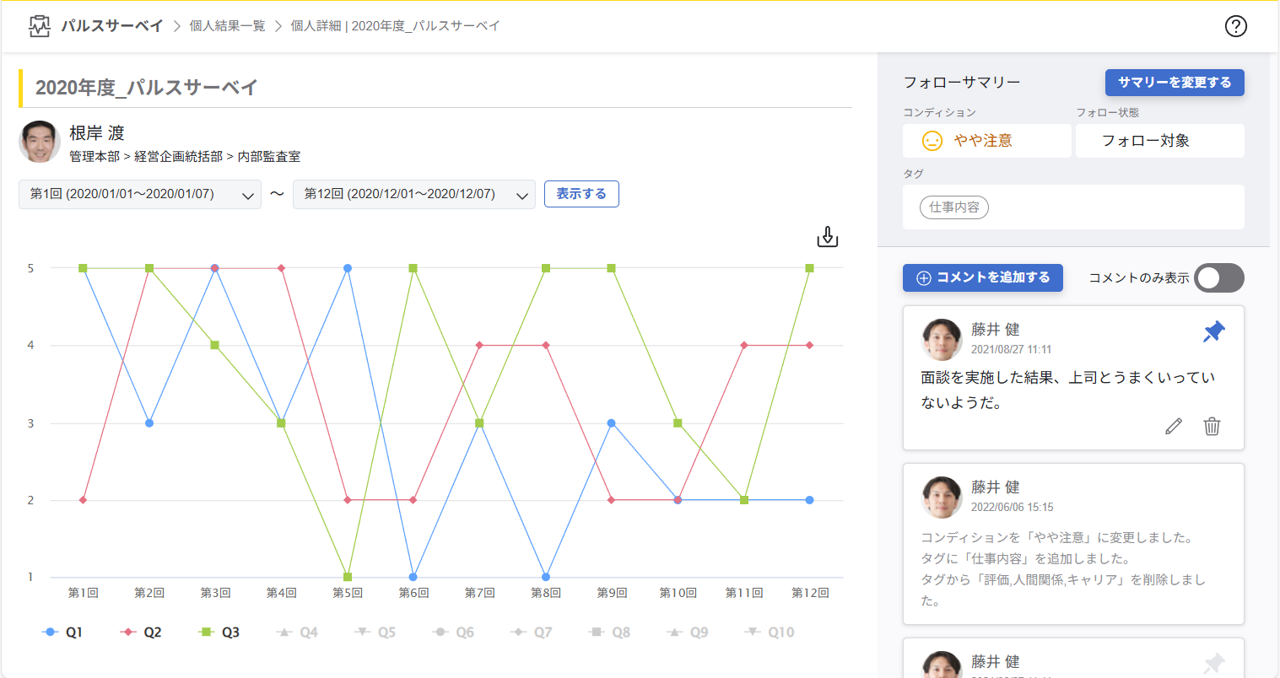Open the 第1回 start period dropdown

pos(140,195)
